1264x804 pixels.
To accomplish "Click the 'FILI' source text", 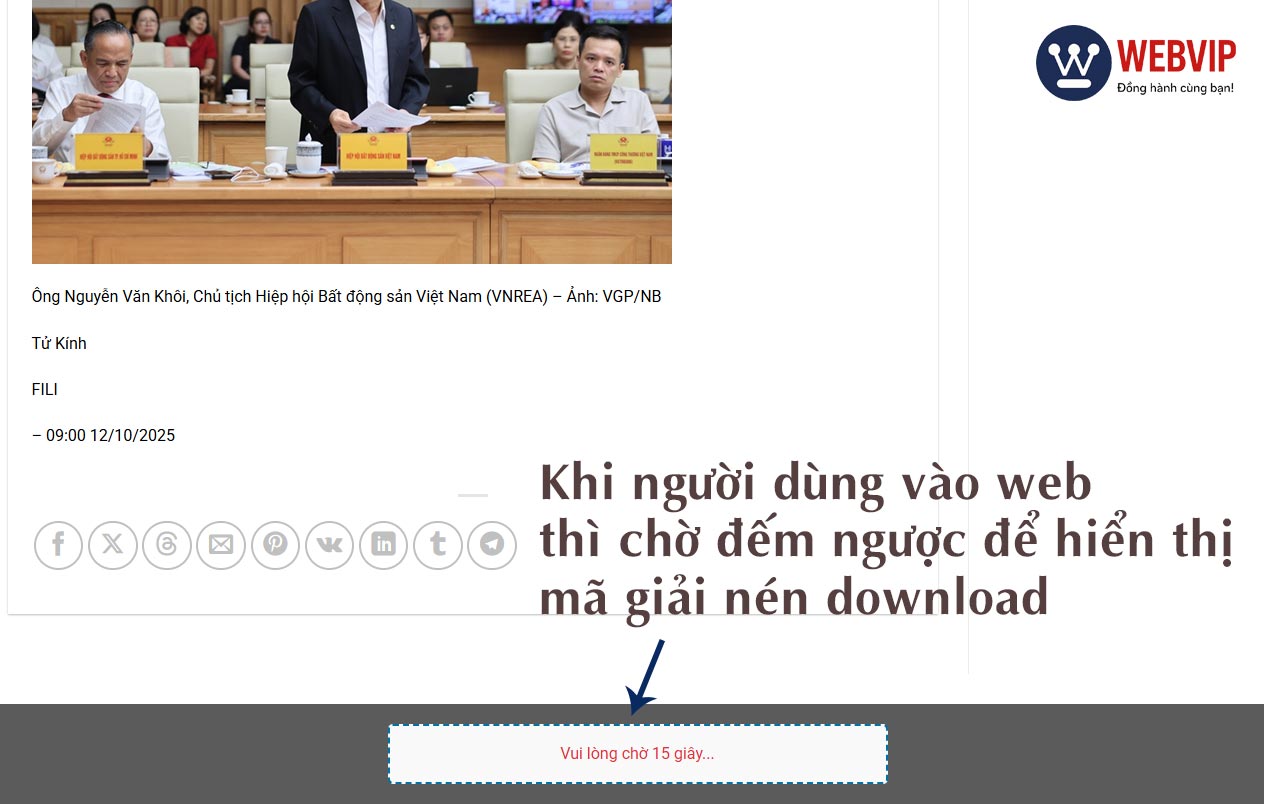I will 45,389.
